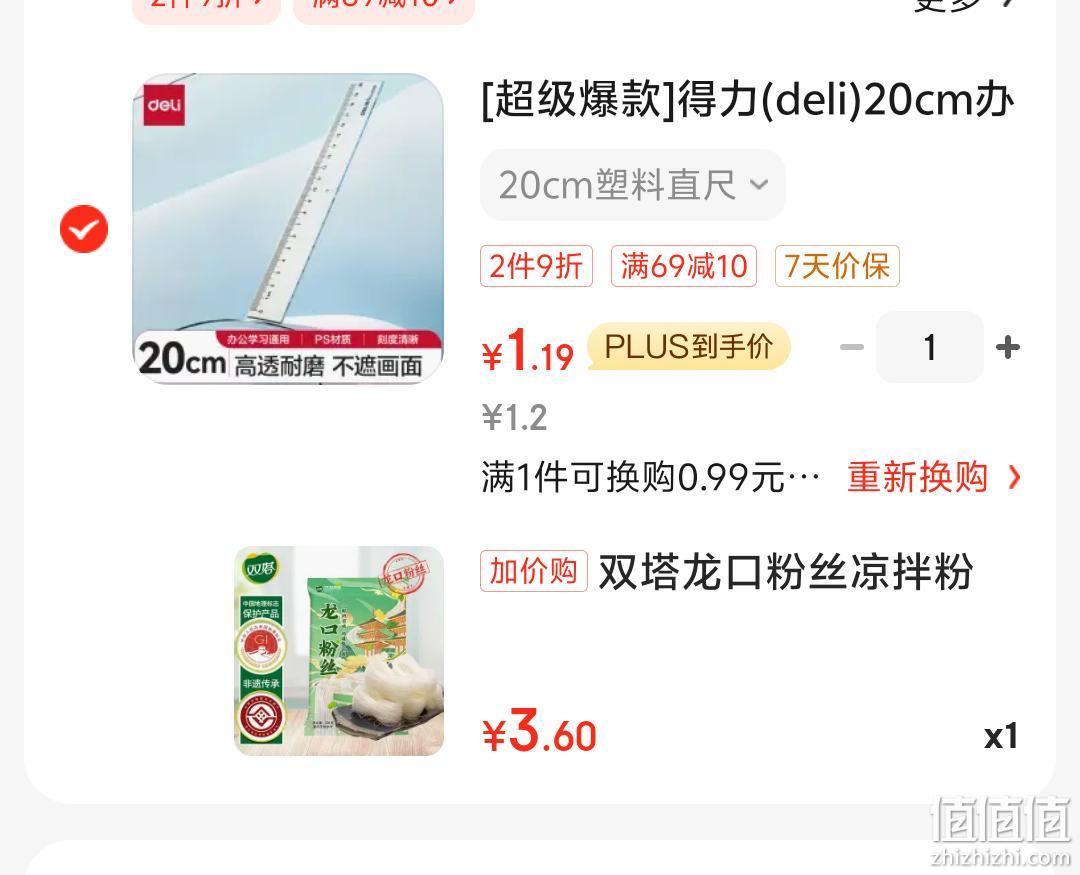Open the 20cm塑料直尺 spec dropdown
The image size is (1080, 875).
tap(632, 185)
